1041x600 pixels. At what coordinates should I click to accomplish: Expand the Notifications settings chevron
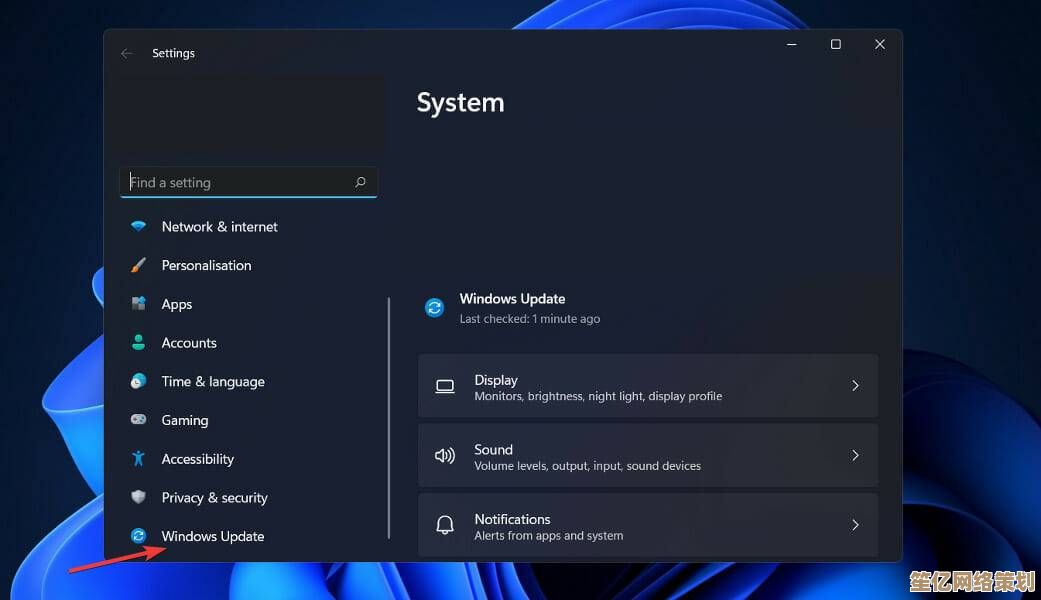click(855, 525)
